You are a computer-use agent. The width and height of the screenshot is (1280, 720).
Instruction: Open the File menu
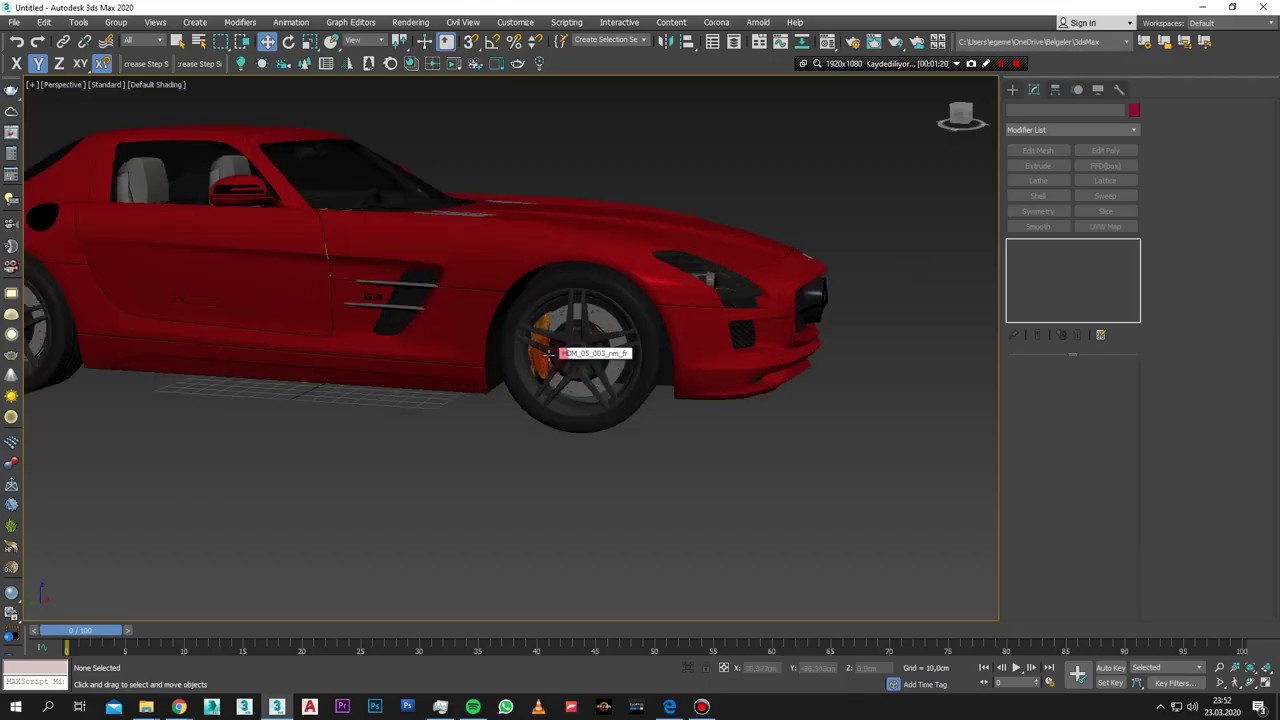(x=14, y=22)
